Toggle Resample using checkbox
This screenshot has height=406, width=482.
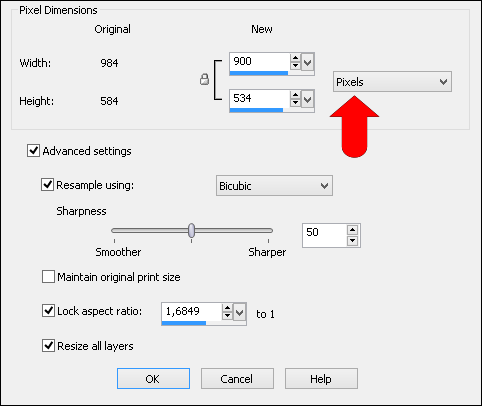pyautogui.click(x=47, y=184)
